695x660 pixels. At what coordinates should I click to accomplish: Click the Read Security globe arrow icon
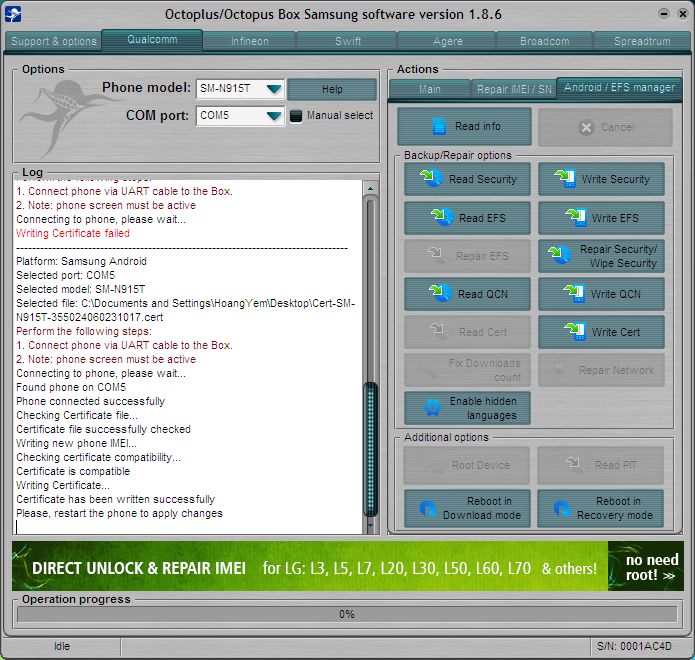(431, 178)
